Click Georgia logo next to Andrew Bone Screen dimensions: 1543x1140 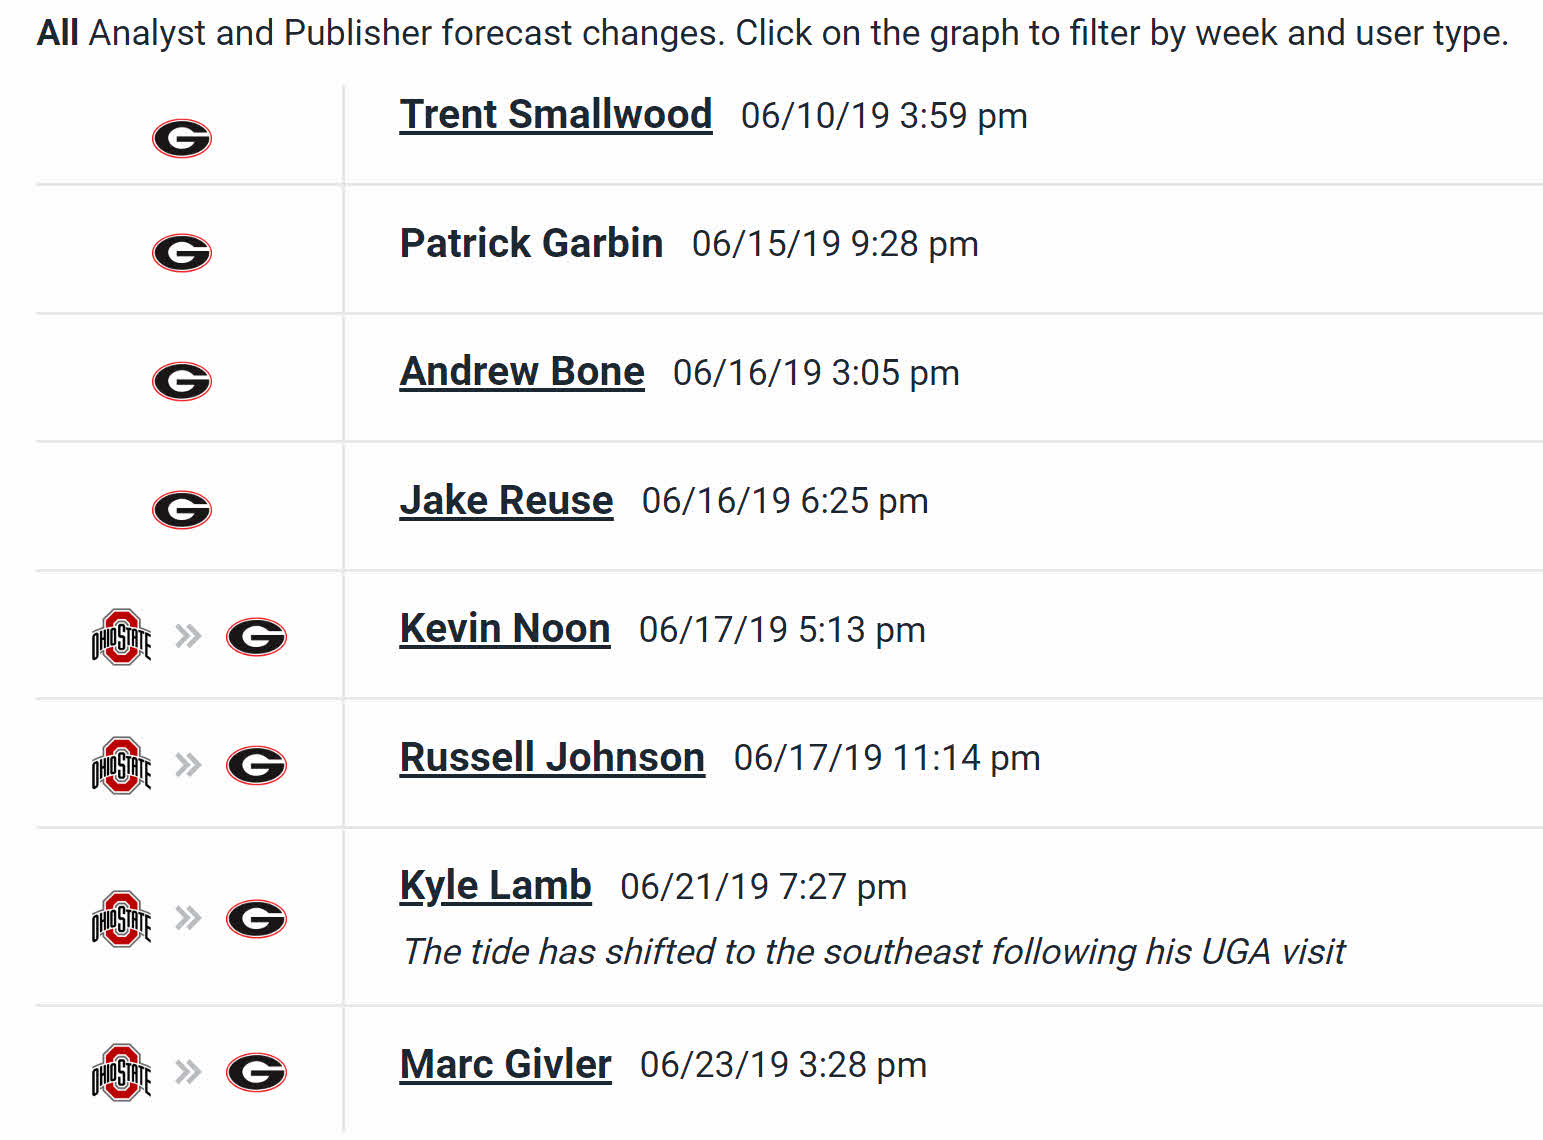pos(181,381)
